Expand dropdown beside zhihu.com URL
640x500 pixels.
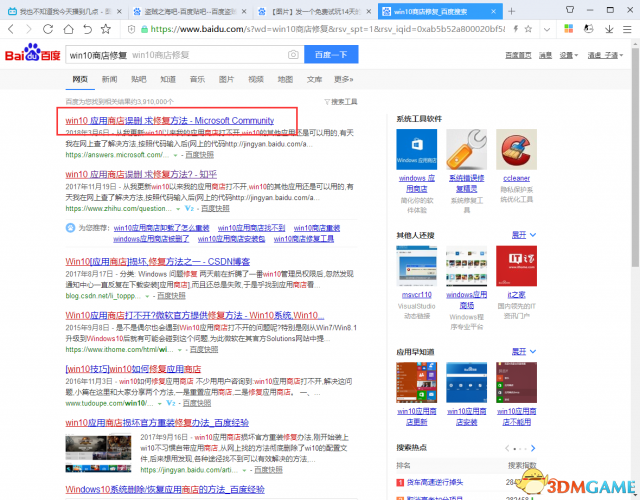tap(178, 209)
